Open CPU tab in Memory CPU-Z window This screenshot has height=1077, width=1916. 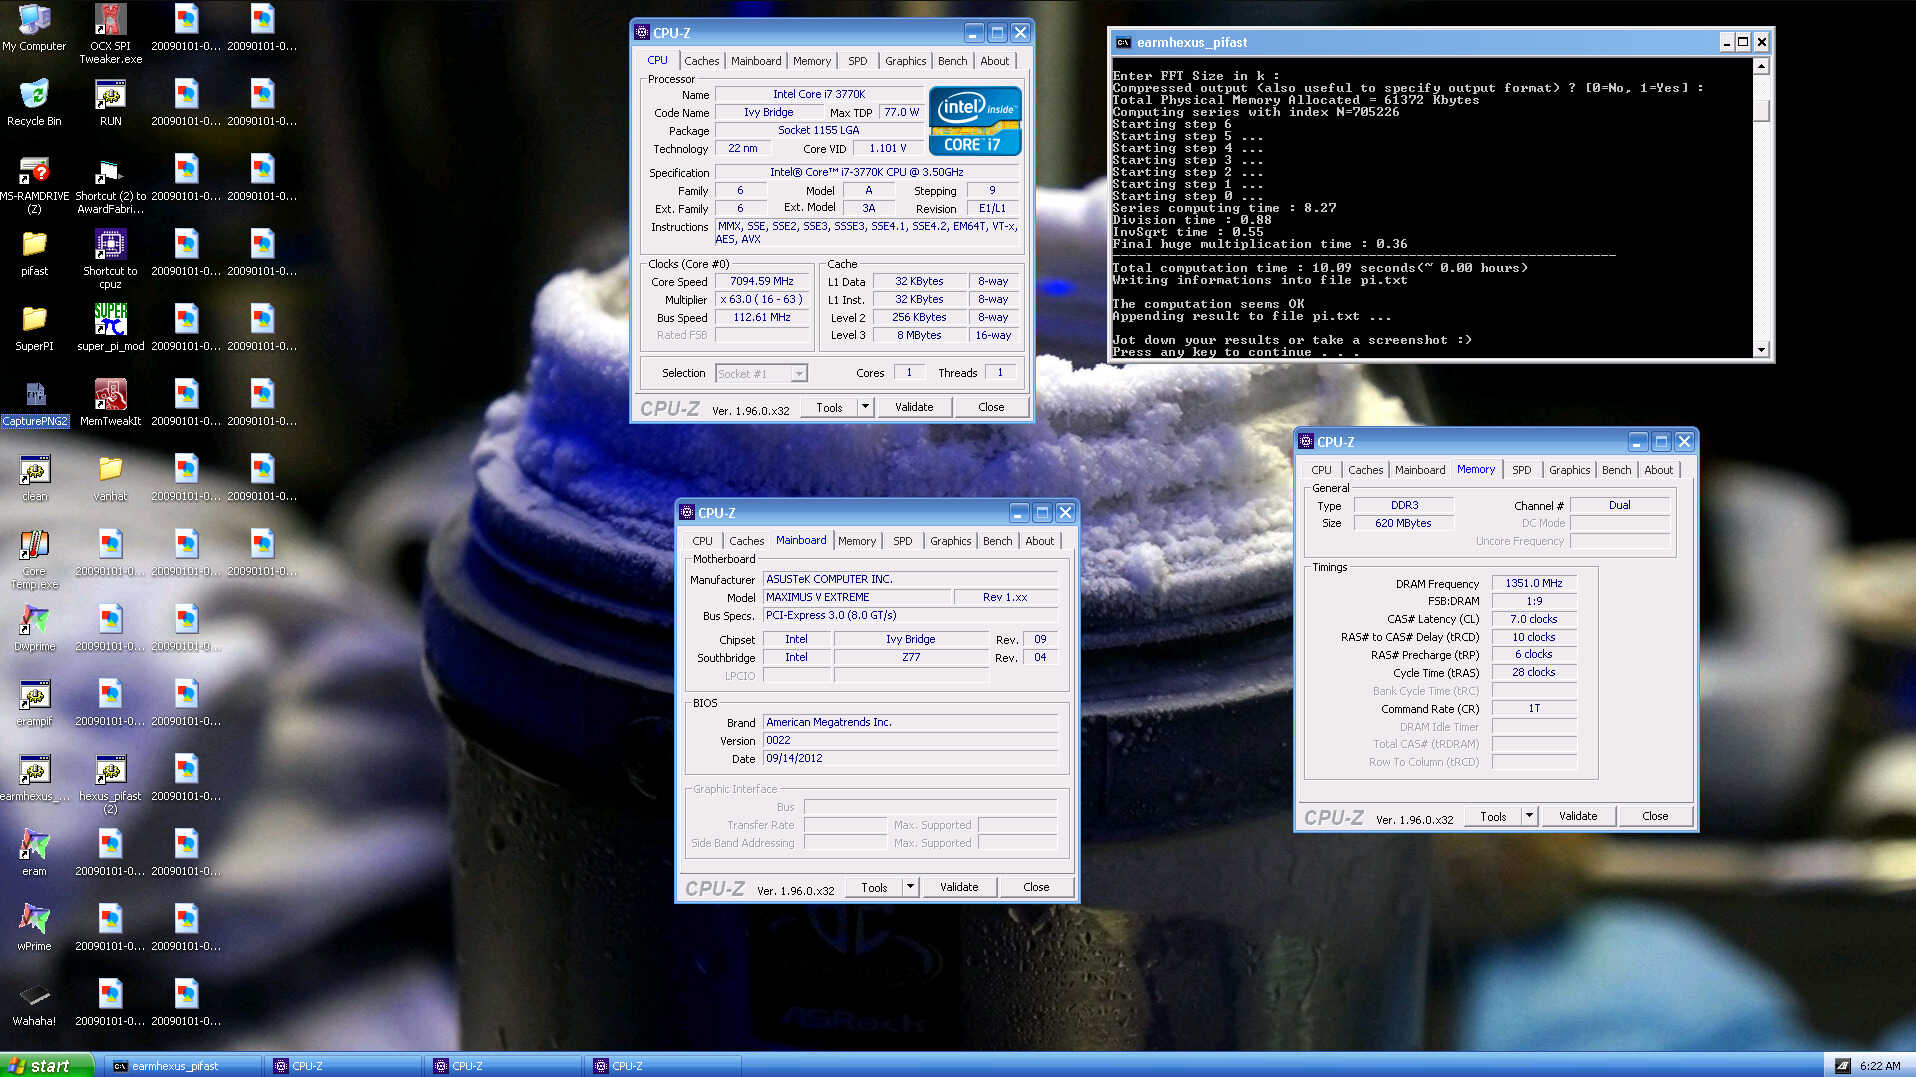click(x=1321, y=470)
